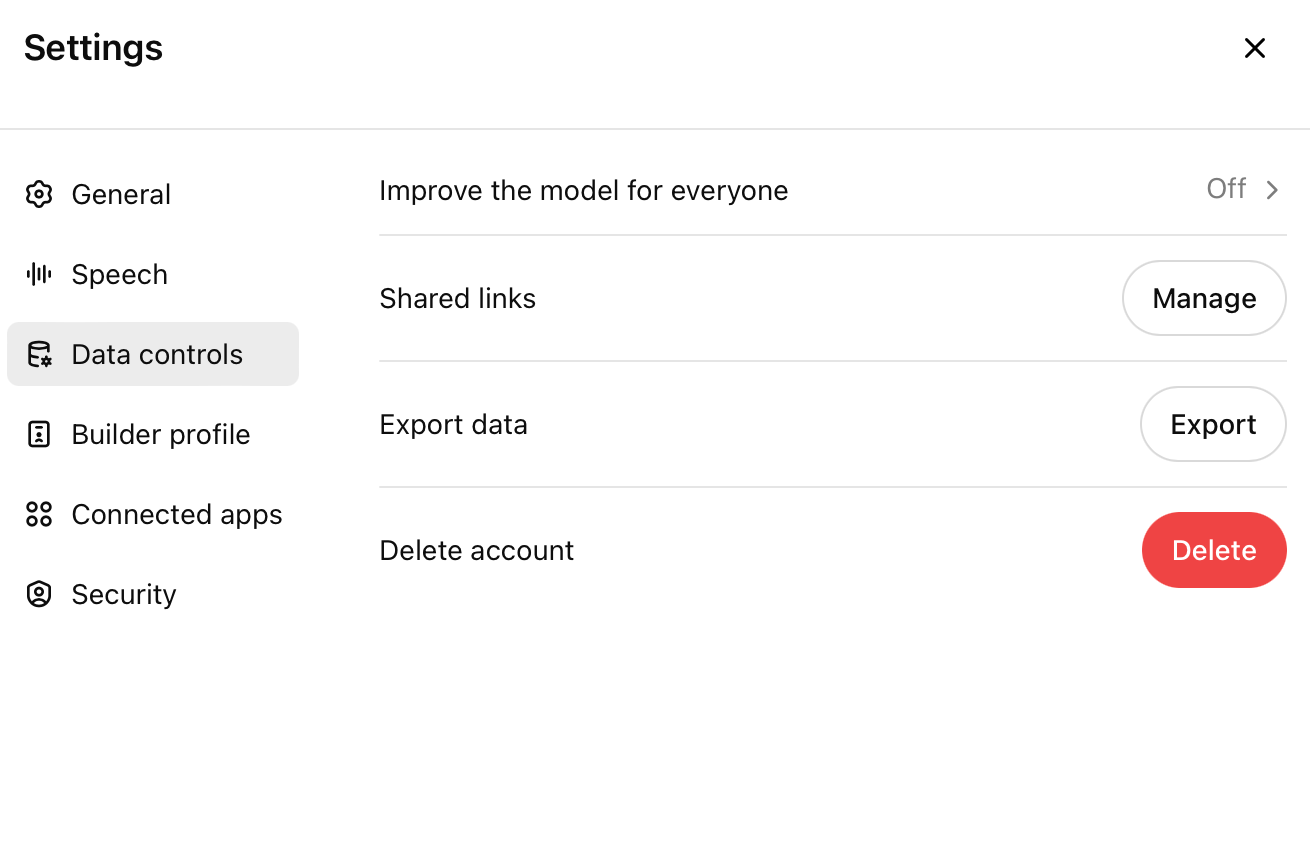Go to Connected apps settings
The width and height of the screenshot is (1310, 860).
(153, 514)
